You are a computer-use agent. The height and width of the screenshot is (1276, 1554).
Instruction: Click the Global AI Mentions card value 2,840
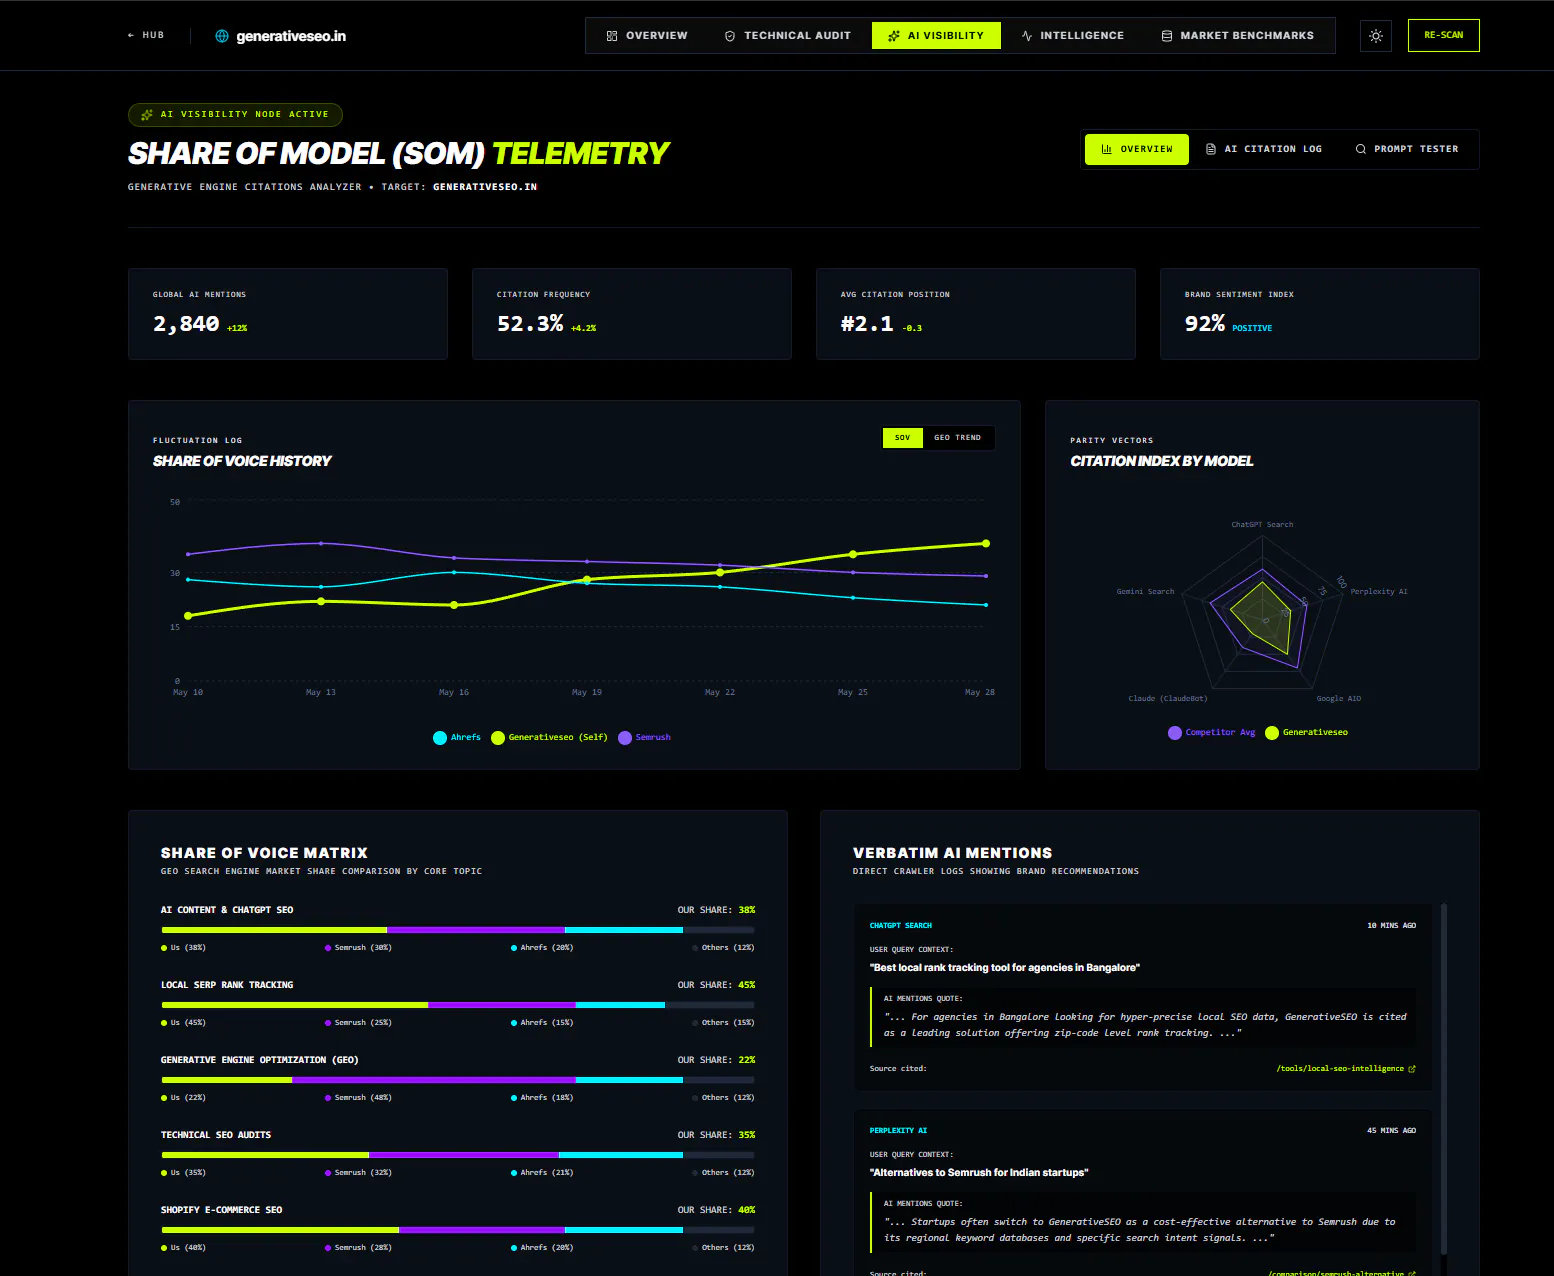point(186,324)
